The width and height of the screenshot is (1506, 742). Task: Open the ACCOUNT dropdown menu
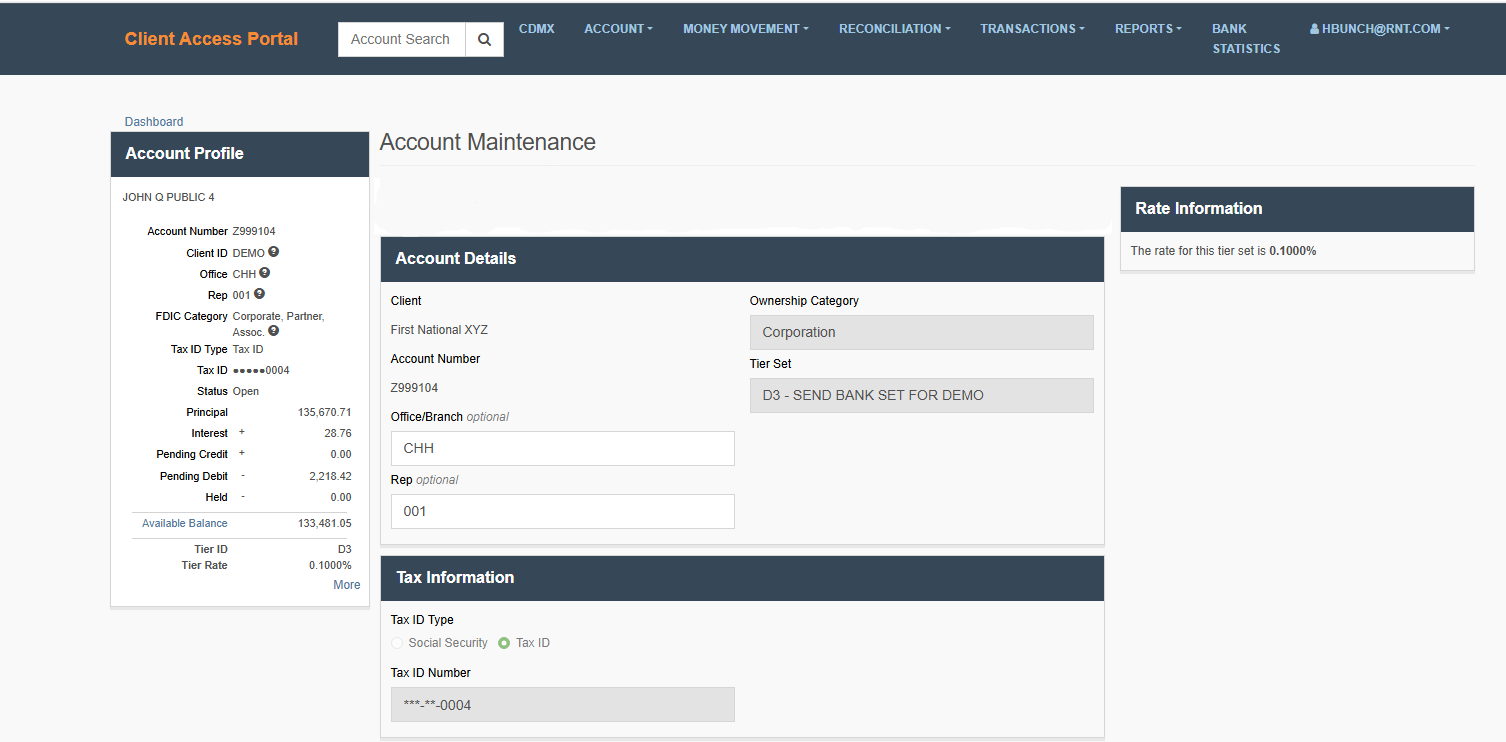(x=618, y=29)
